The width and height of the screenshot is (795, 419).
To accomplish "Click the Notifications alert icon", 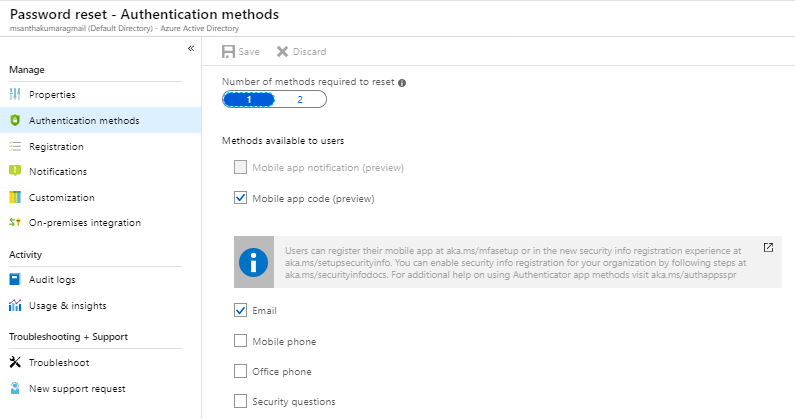I will 15,171.
